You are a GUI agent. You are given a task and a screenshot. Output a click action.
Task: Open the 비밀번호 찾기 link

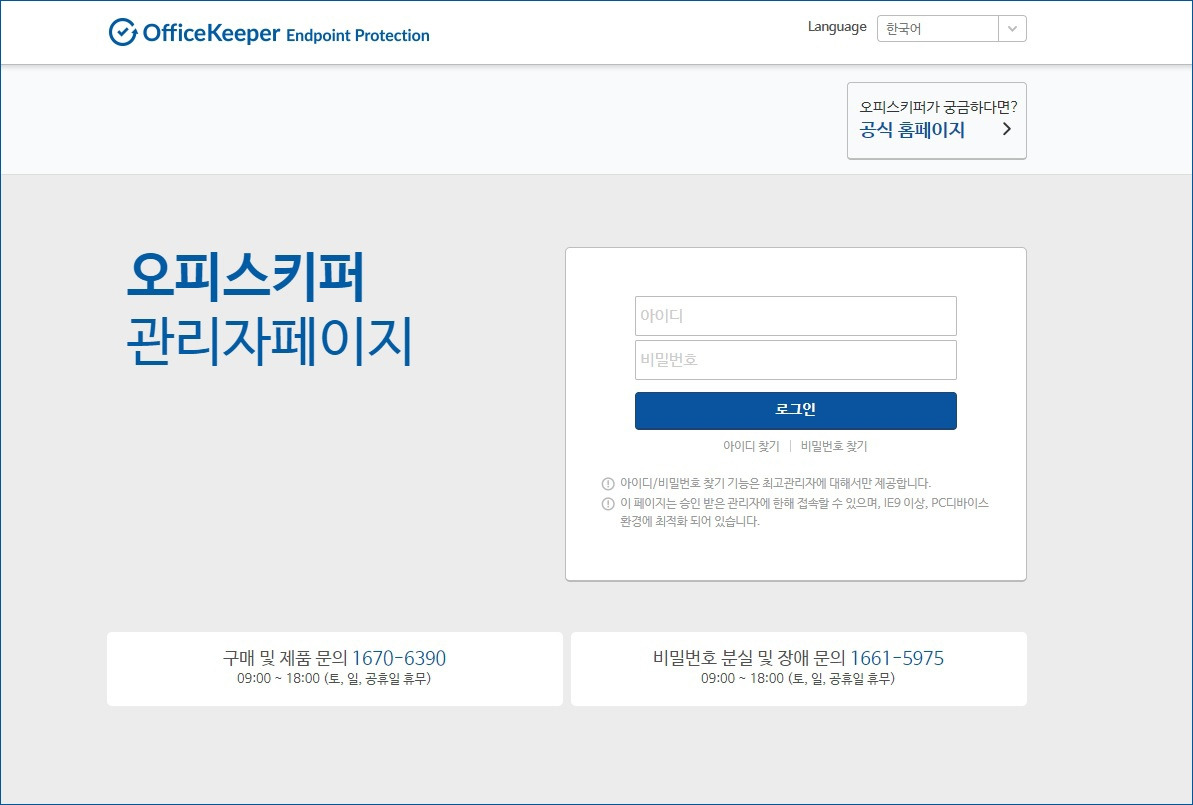tap(834, 447)
